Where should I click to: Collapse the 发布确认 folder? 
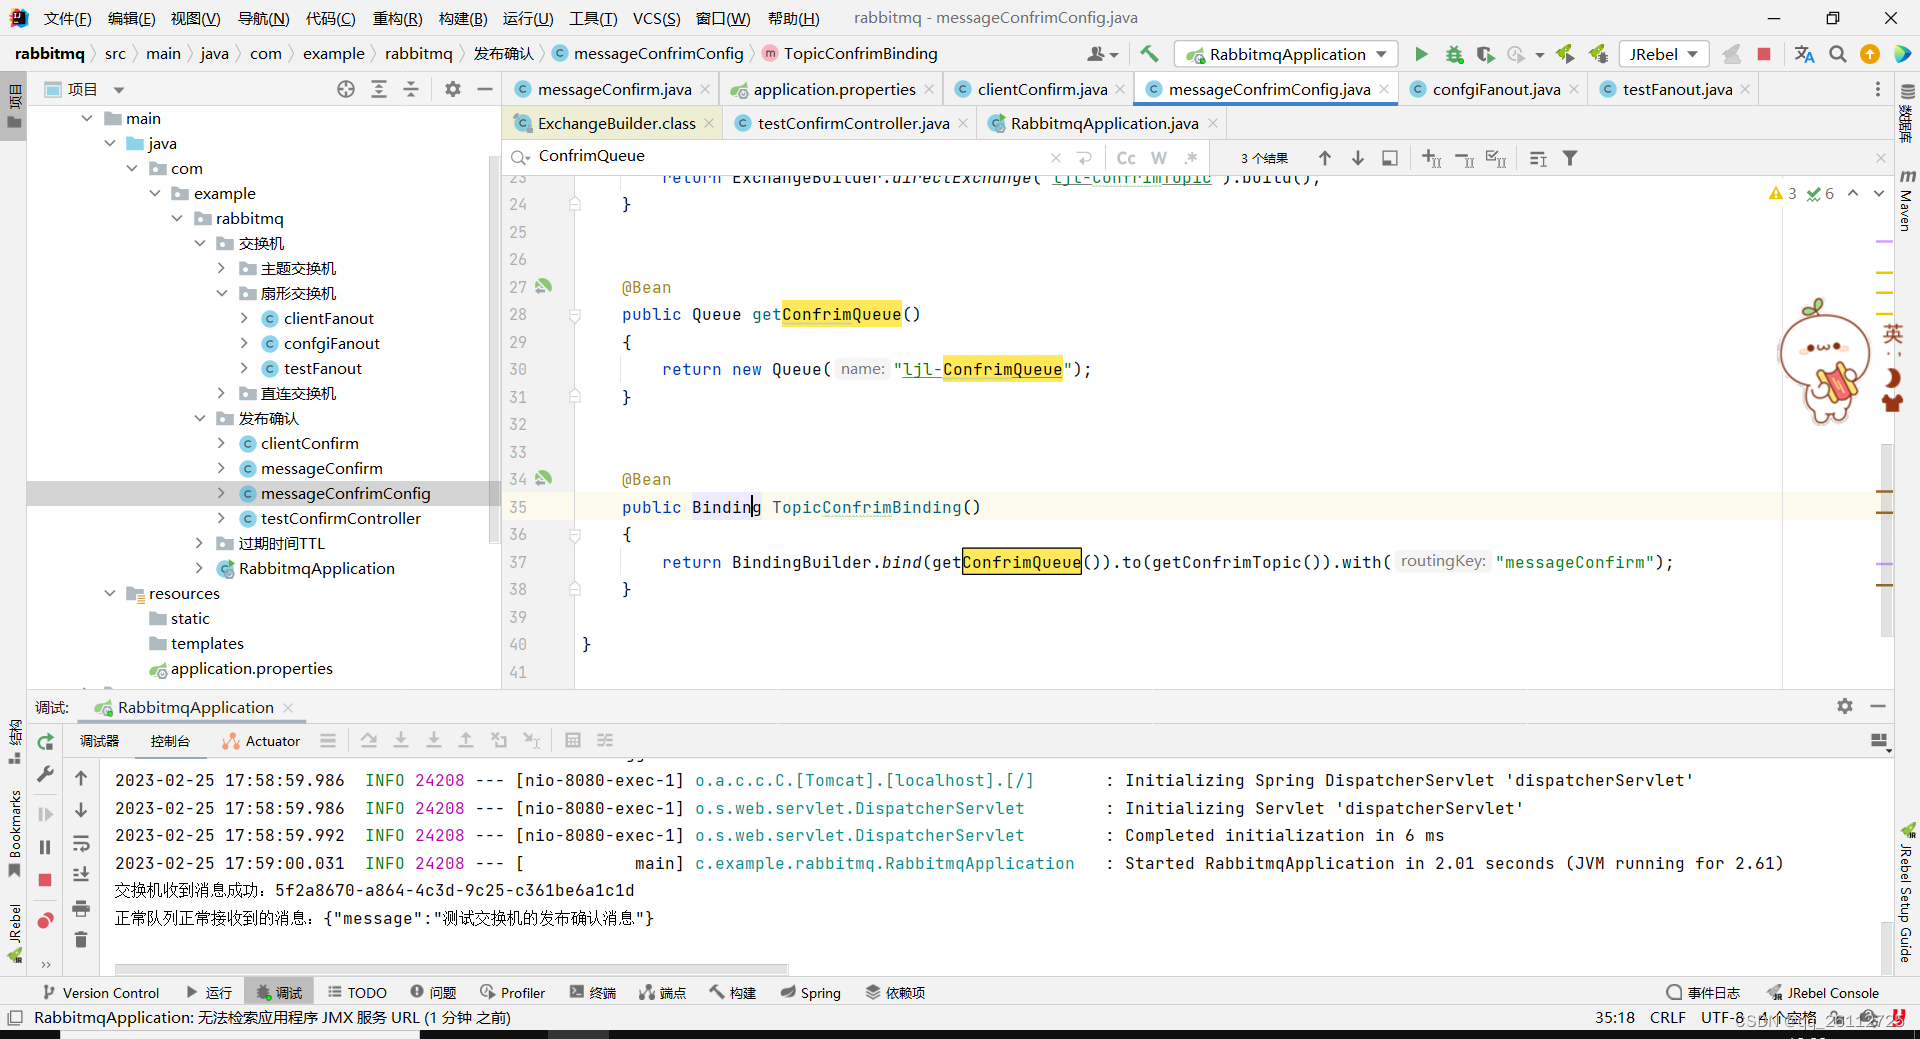pos(199,418)
